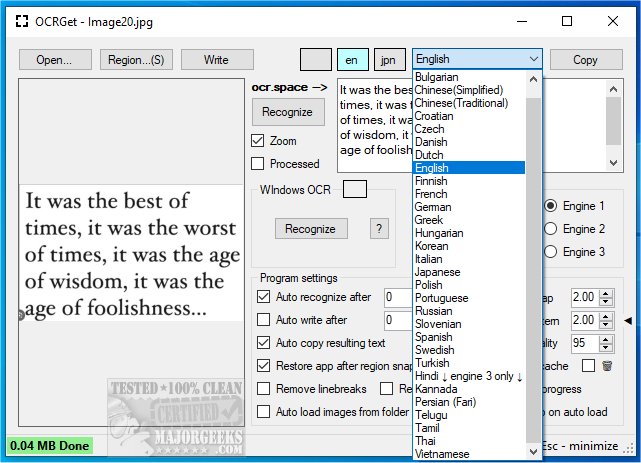Click the Windows OCR Recognize button

pos(311,228)
